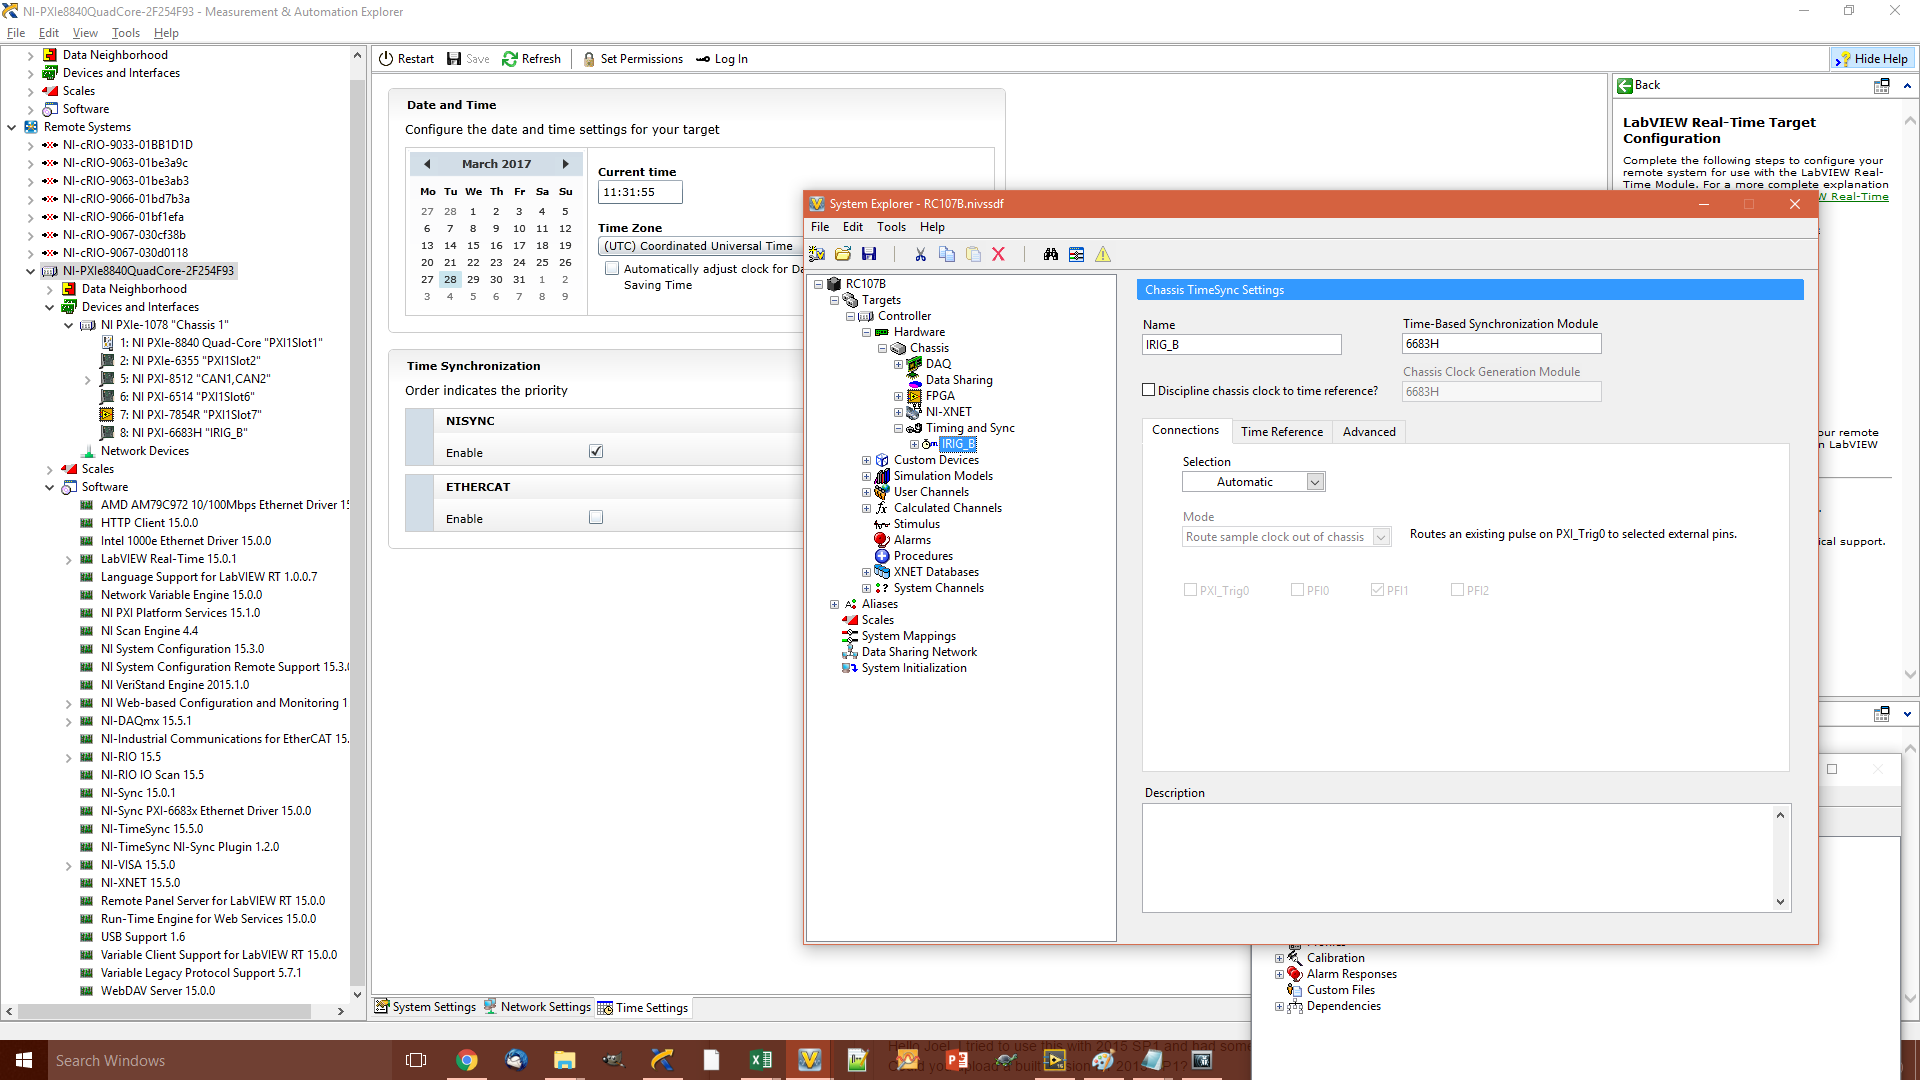Click Hide Help button

pyautogui.click(x=1871, y=59)
